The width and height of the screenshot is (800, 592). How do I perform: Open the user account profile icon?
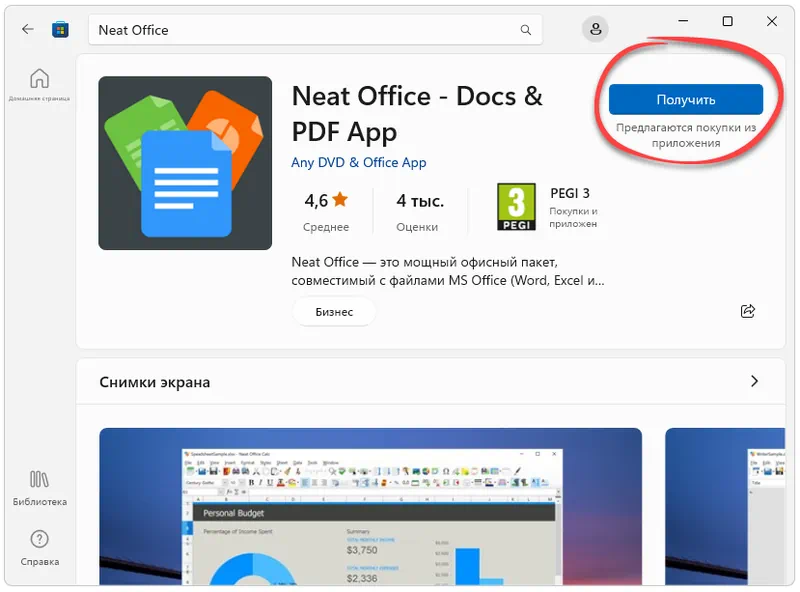click(x=595, y=29)
